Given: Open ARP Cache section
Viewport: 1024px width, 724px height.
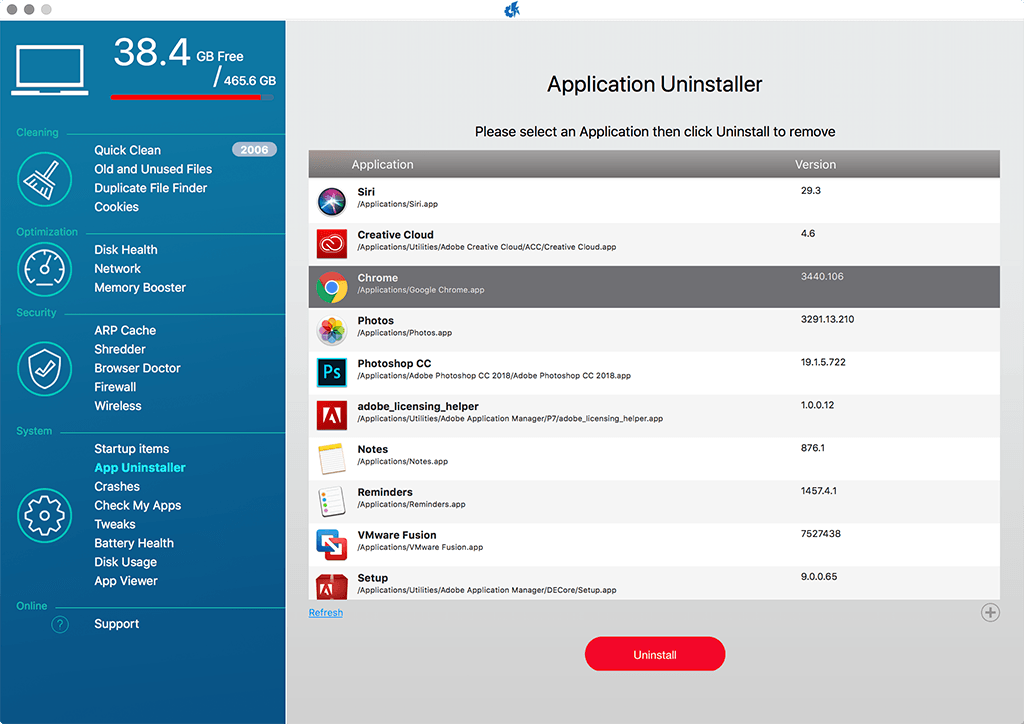Looking at the screenshot, I should click(125, 330).
